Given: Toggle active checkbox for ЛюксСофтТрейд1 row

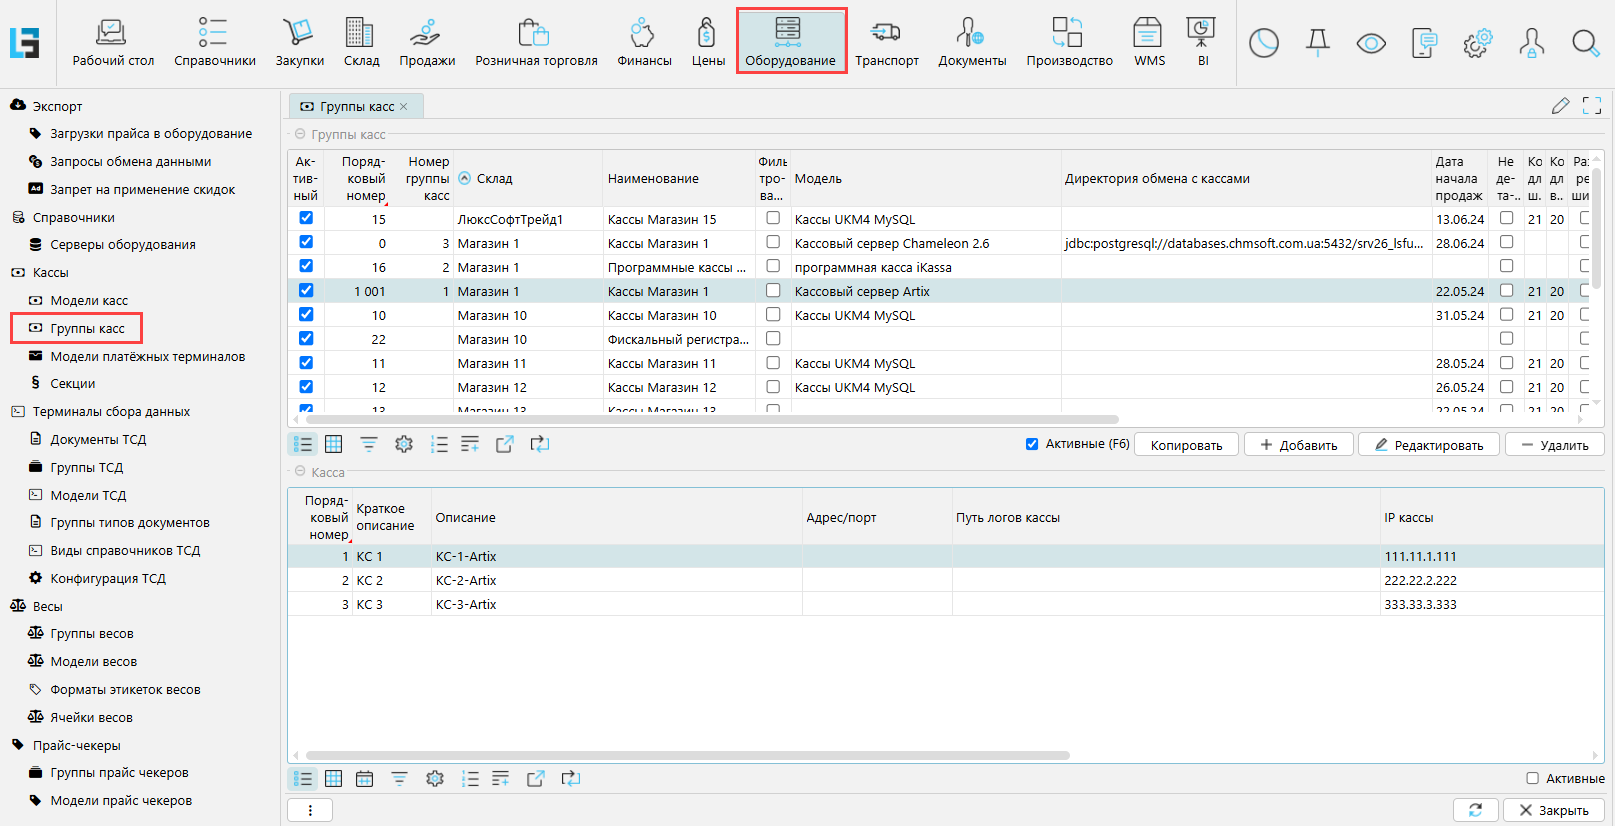Looking at the screenshot, I should tap(306, 218).
